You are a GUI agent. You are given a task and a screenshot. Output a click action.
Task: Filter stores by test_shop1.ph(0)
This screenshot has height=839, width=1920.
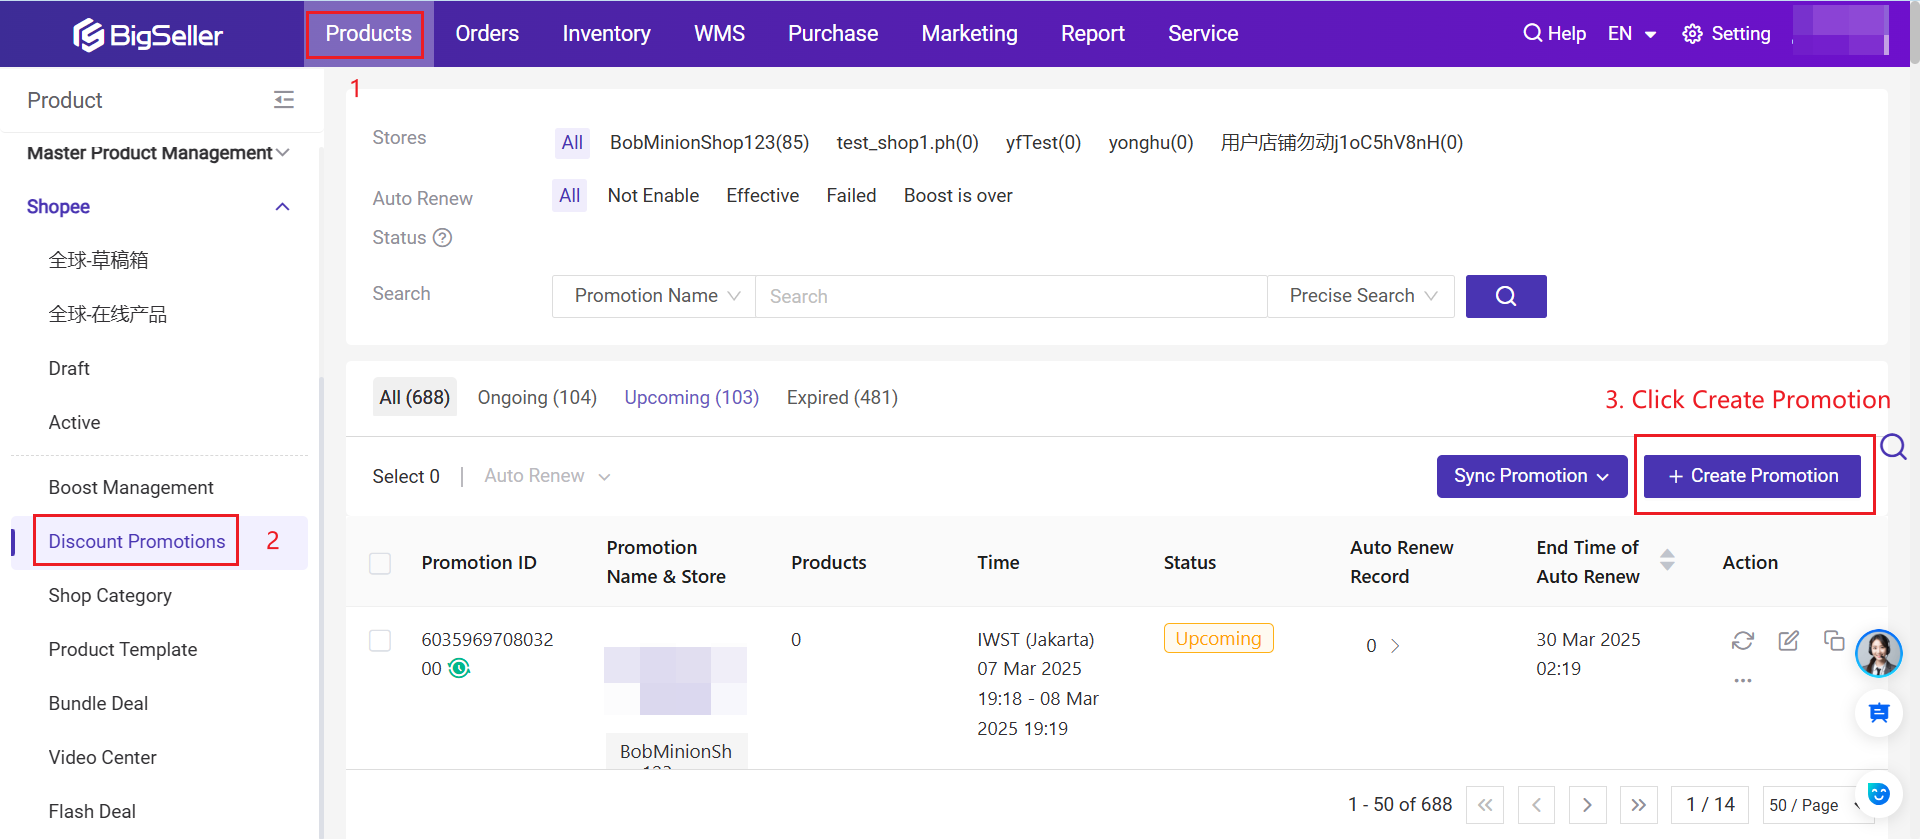click(907, 143)
